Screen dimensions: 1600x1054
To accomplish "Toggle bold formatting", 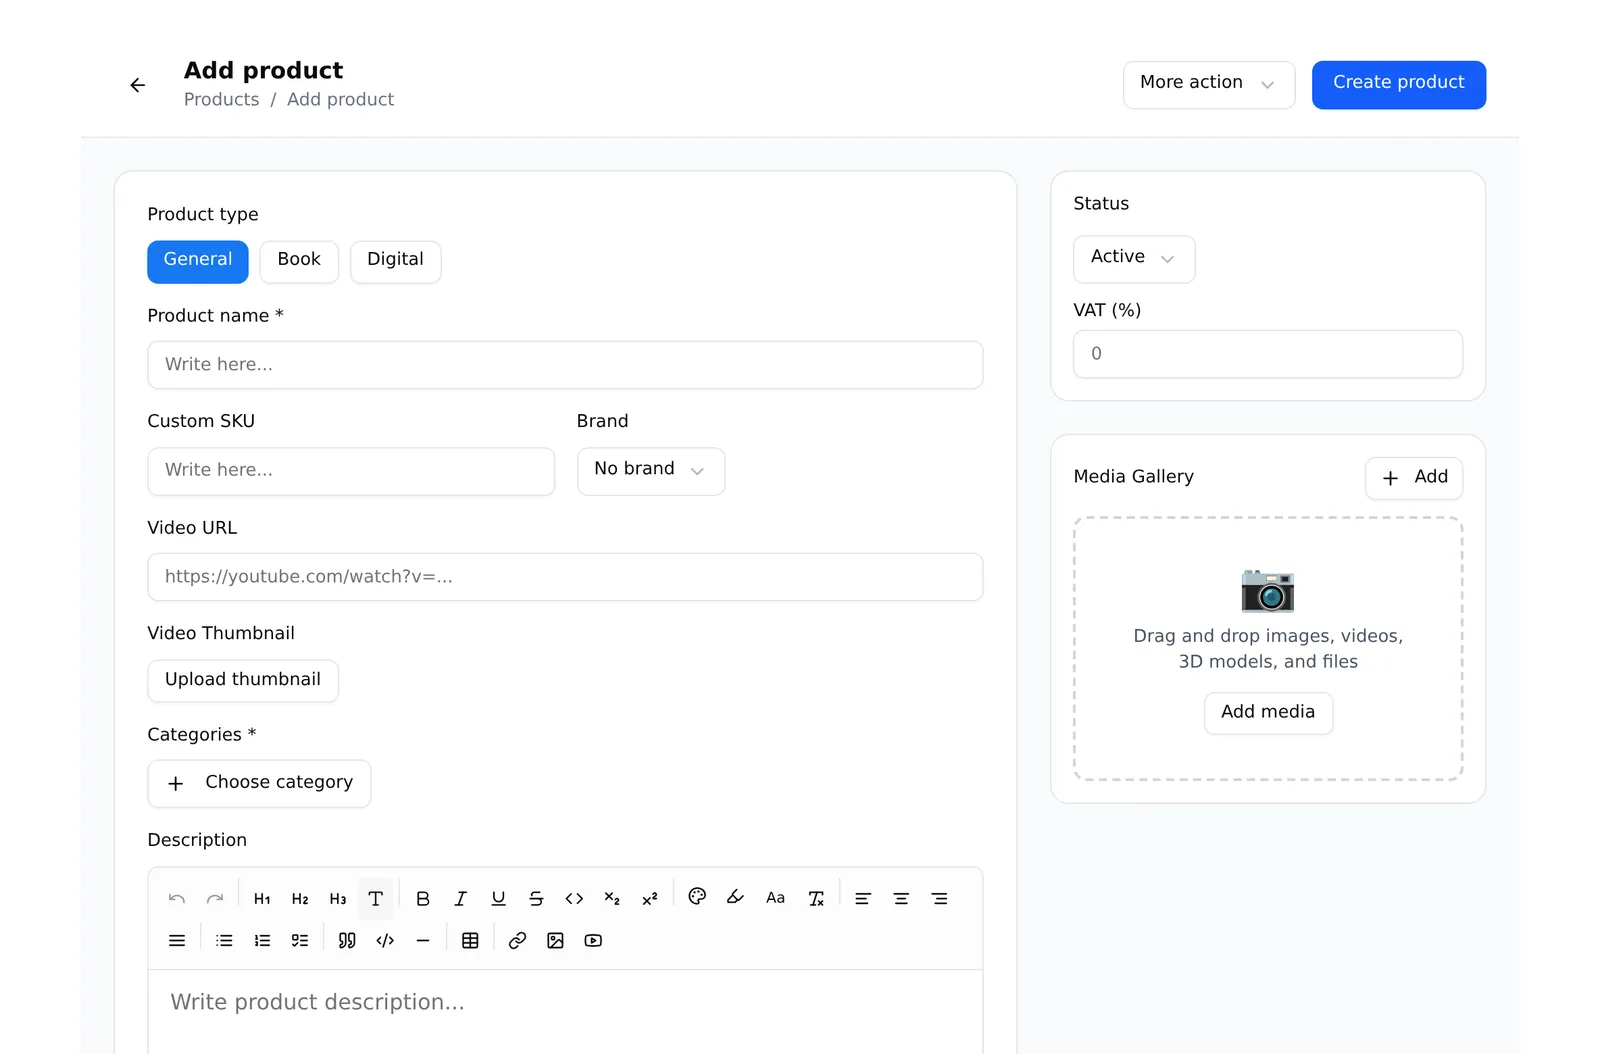I will pos(423,899).
